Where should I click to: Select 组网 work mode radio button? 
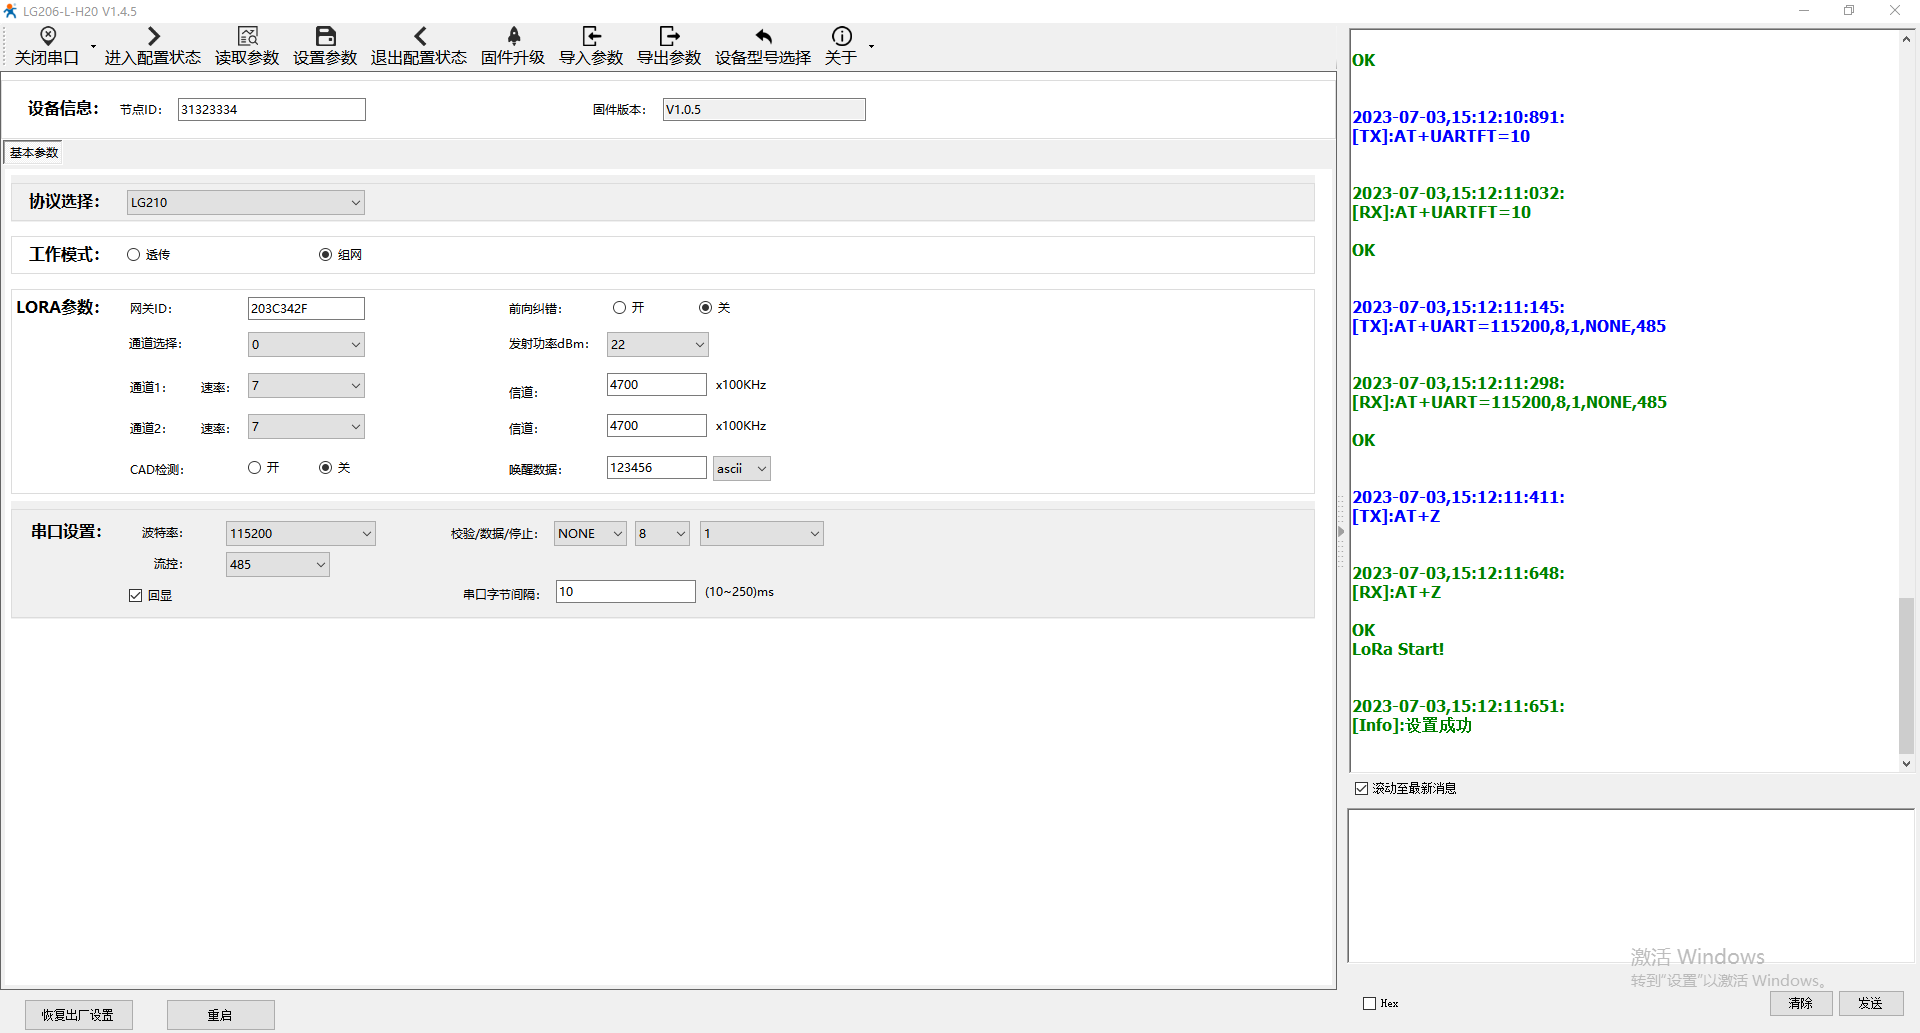325,255
